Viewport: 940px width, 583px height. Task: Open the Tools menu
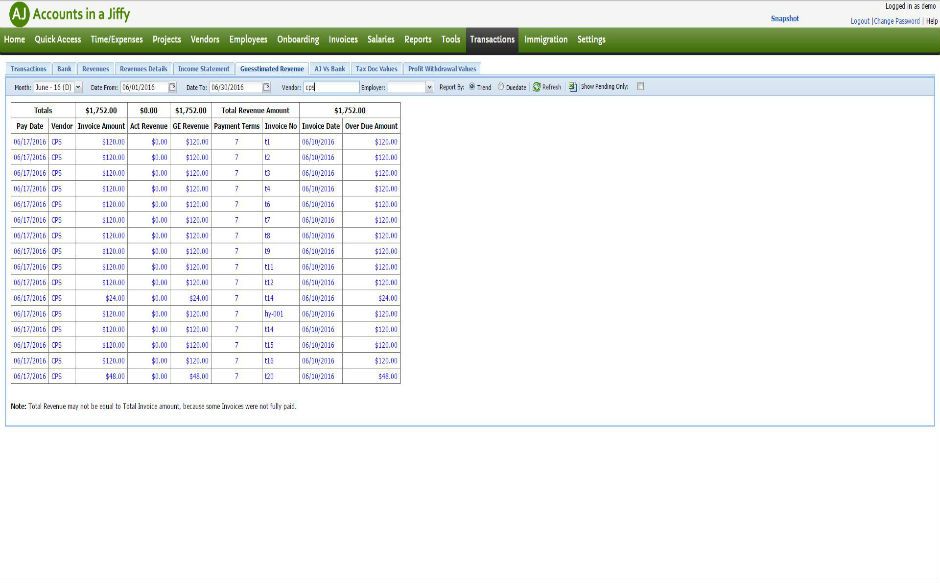451,40
